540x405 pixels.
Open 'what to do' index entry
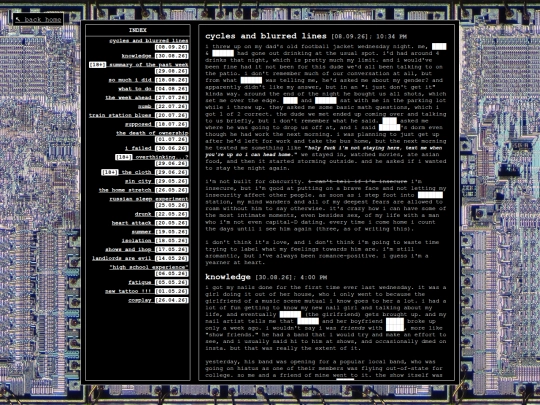point(135,89)
